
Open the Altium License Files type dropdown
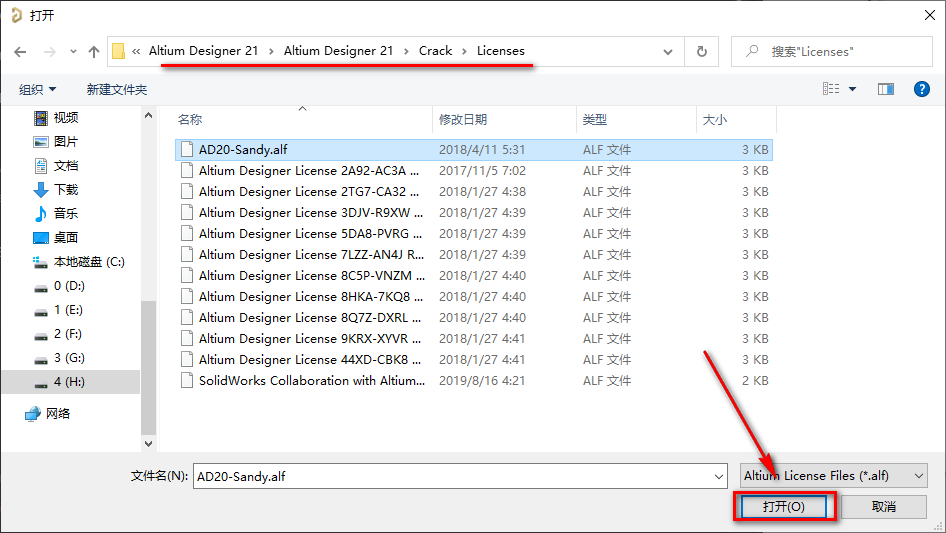[x=834, y=476]
